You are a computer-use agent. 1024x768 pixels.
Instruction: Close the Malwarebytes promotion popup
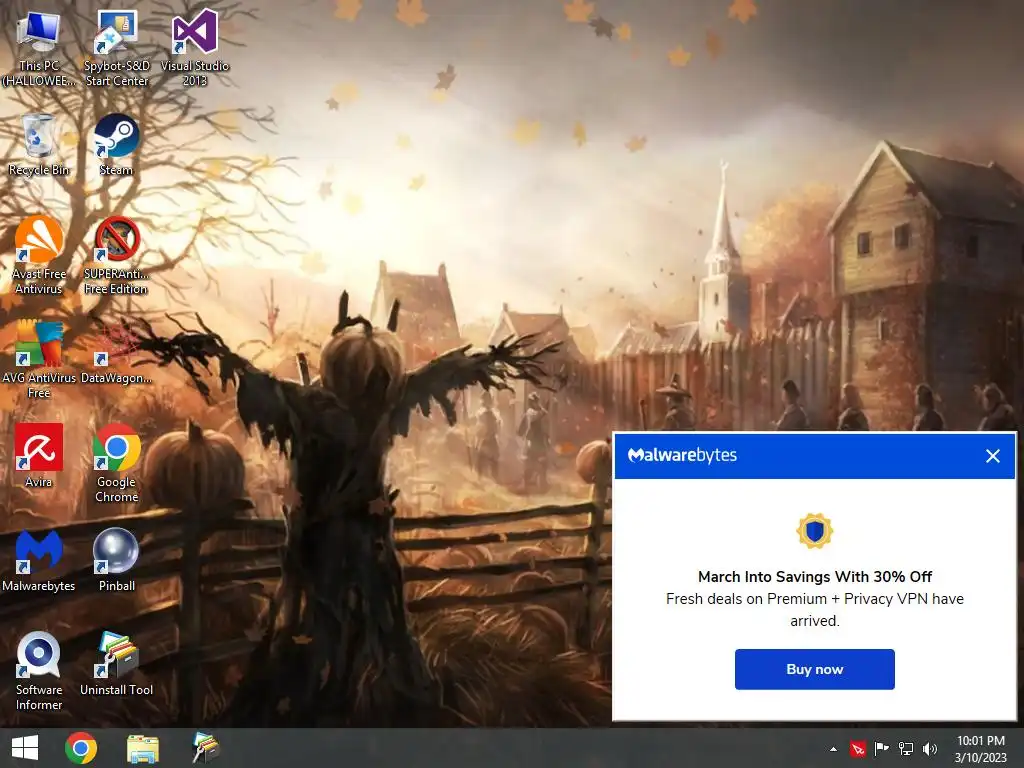[993, 456]
